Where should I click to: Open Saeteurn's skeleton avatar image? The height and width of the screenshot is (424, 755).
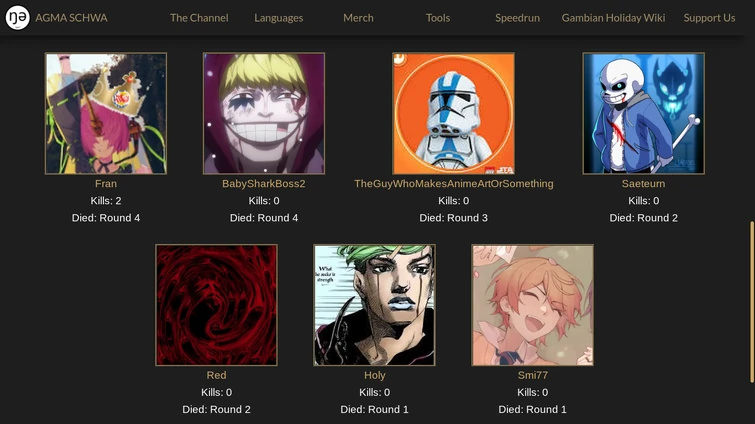click(x=643, y=113)
